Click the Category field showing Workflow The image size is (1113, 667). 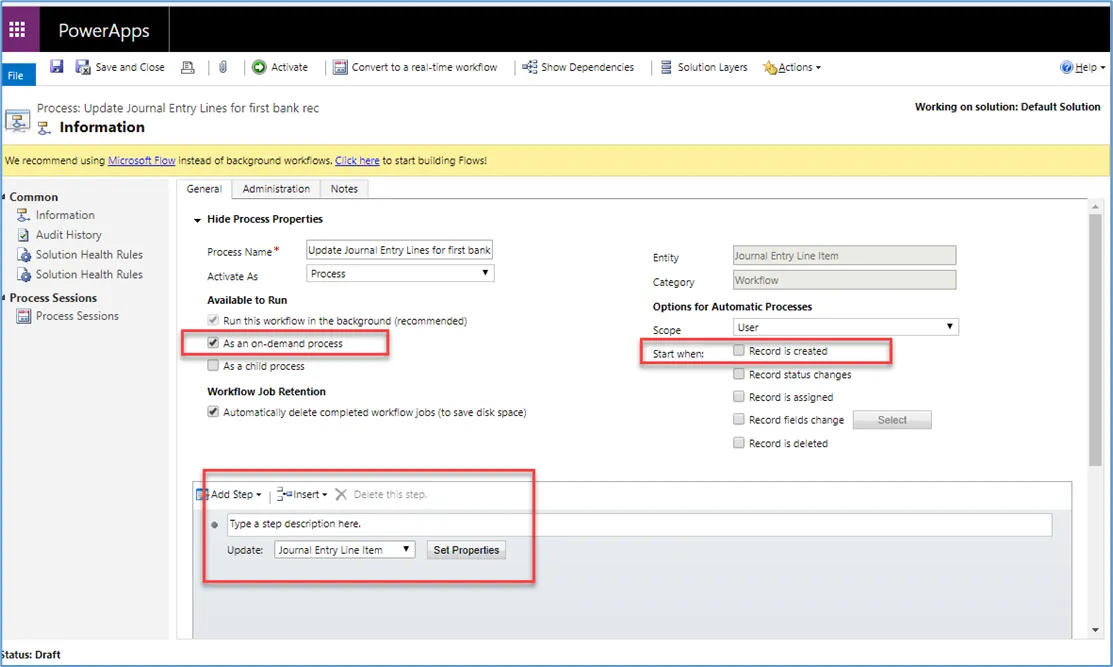pos(845,280)
